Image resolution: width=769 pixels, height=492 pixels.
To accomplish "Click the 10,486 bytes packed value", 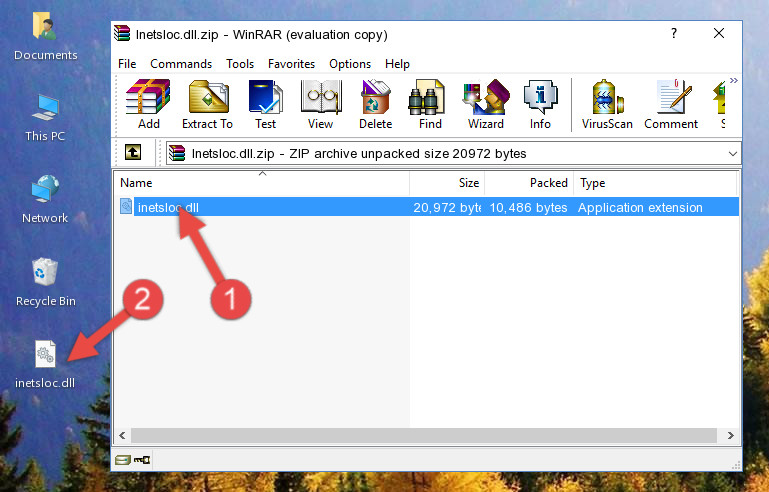I will tap(528, 207).
